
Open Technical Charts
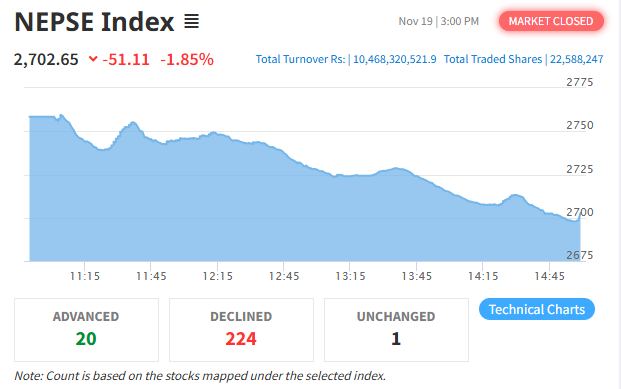point(537,309)
